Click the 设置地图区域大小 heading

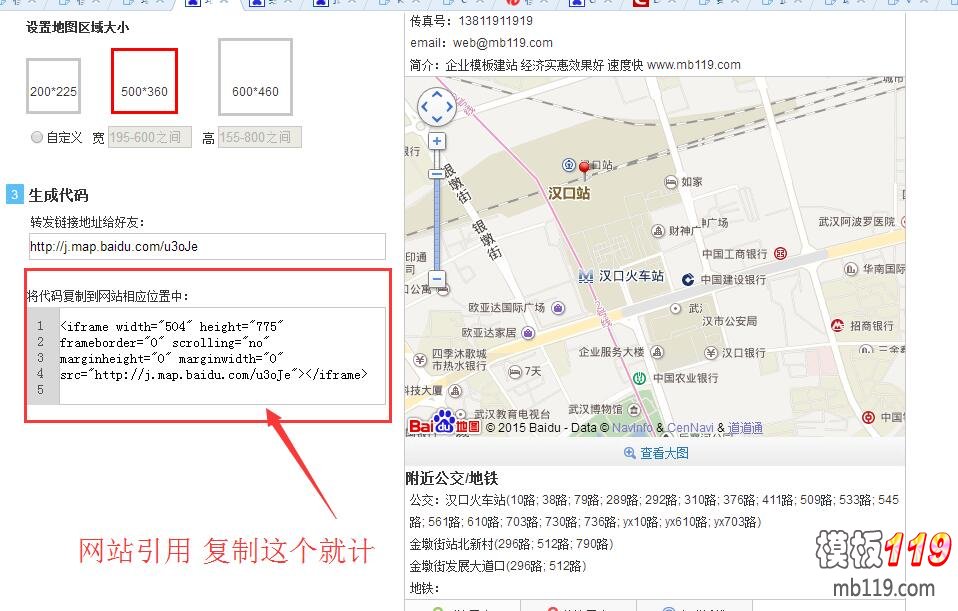[78, 27]
